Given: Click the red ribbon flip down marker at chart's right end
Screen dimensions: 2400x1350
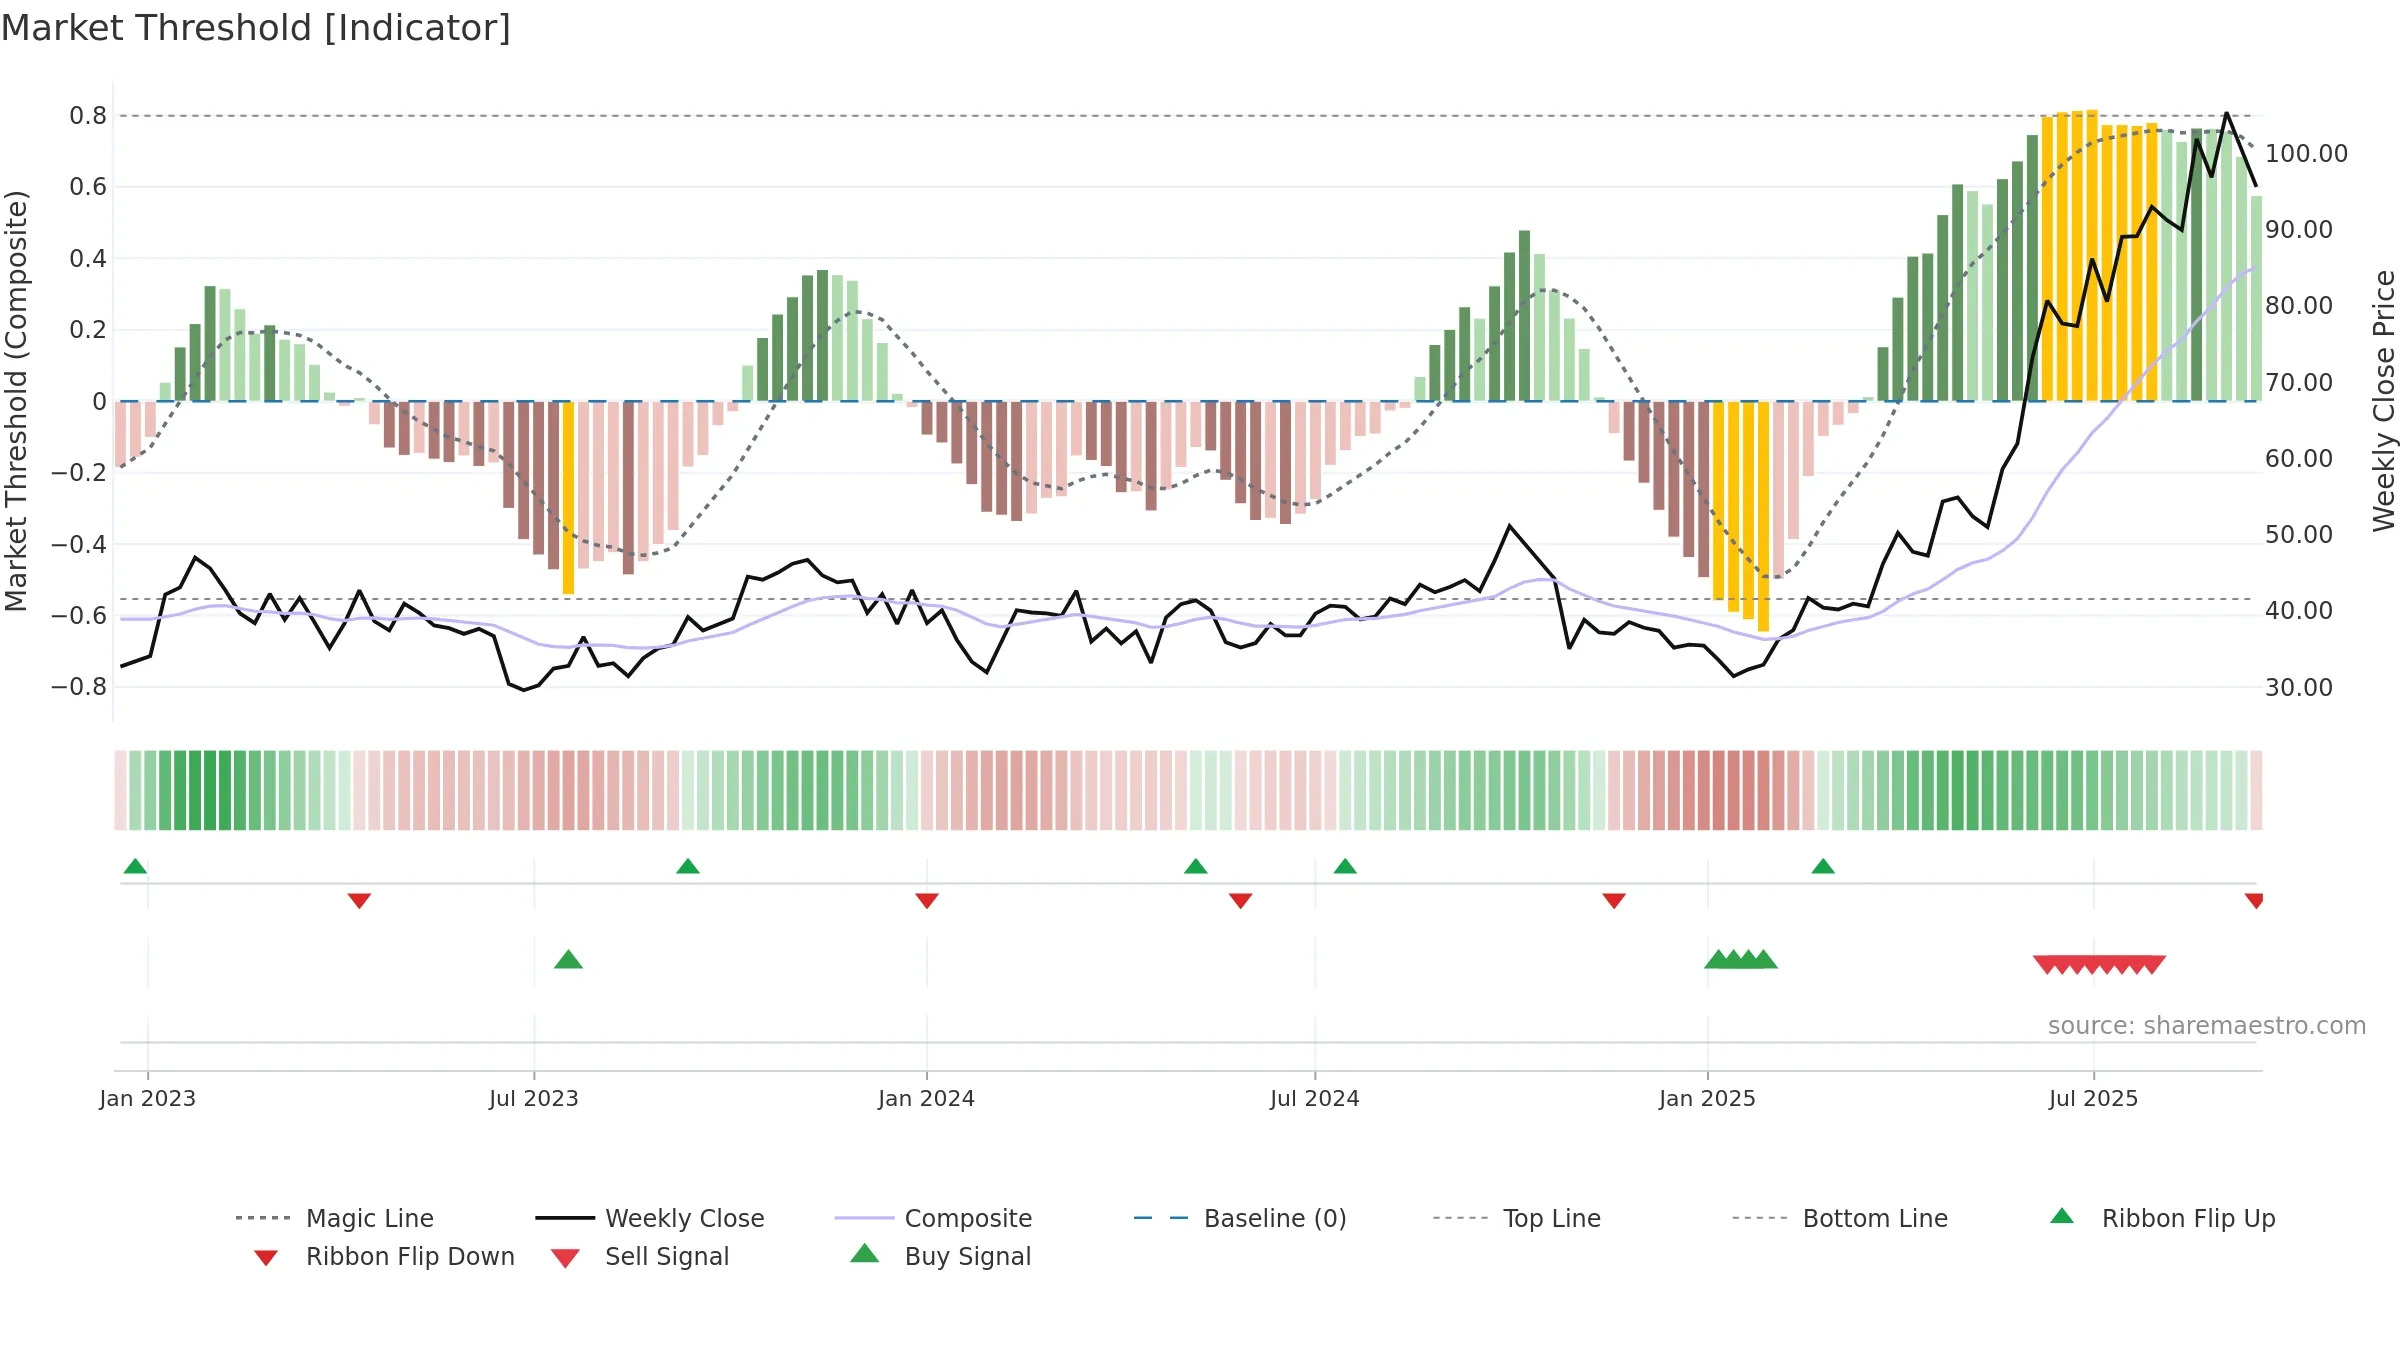Looking at the screenshot, I should 2254,901.
